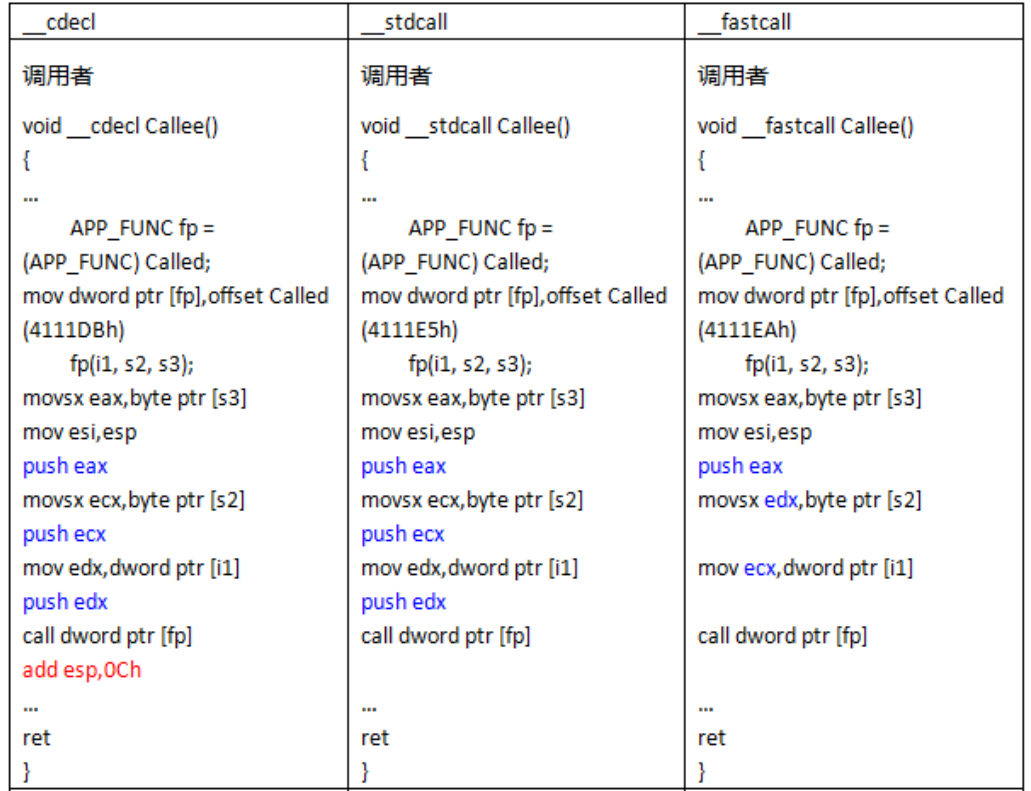The image size is (1031, 791).
Task: Select "movsx ecx,byte ptr [s2]" in __cdecl column
Action: pos(134,500)
